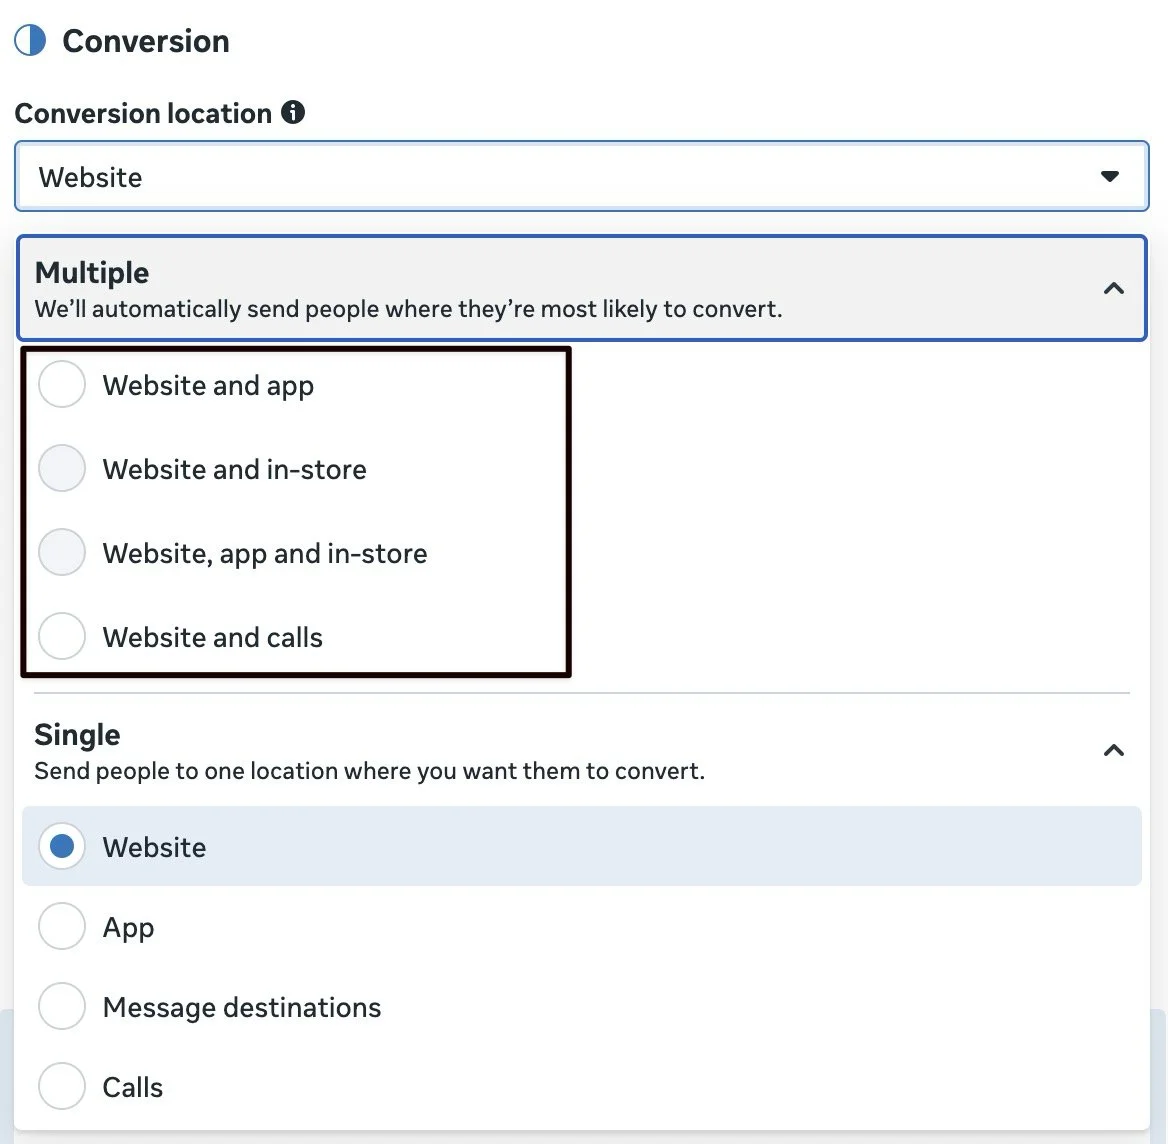Click the selected Website radio button

(61, 846)
